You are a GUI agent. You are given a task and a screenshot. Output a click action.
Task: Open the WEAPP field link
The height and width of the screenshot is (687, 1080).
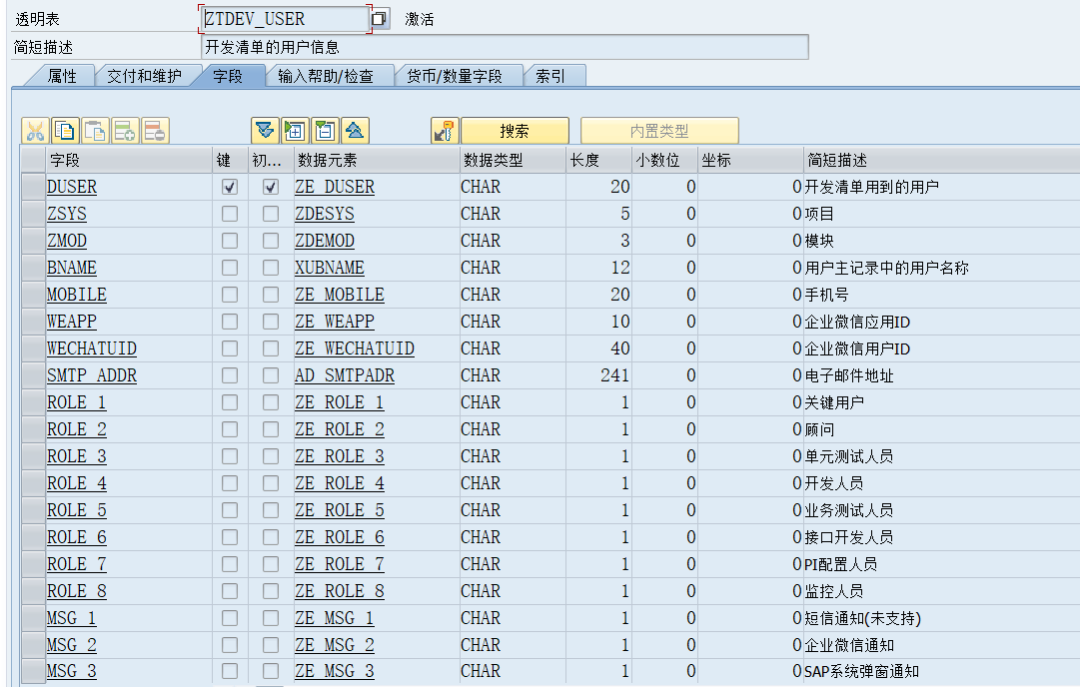click(x=72, y=322)
